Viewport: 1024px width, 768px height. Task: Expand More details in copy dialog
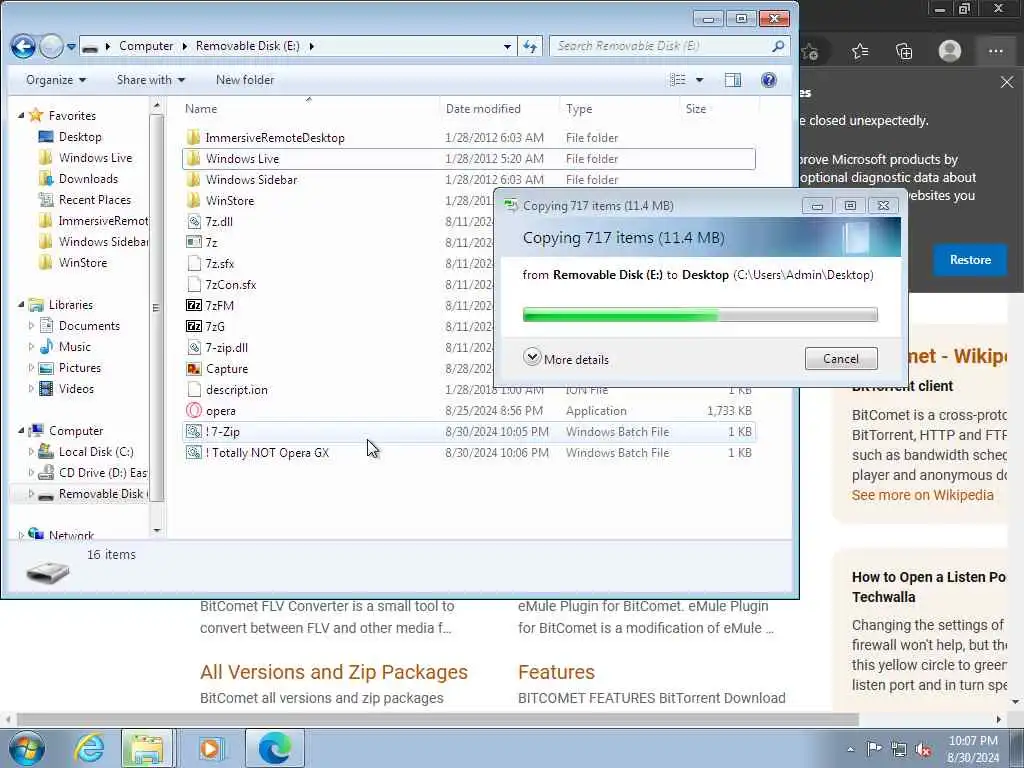[x=566, y=359]
